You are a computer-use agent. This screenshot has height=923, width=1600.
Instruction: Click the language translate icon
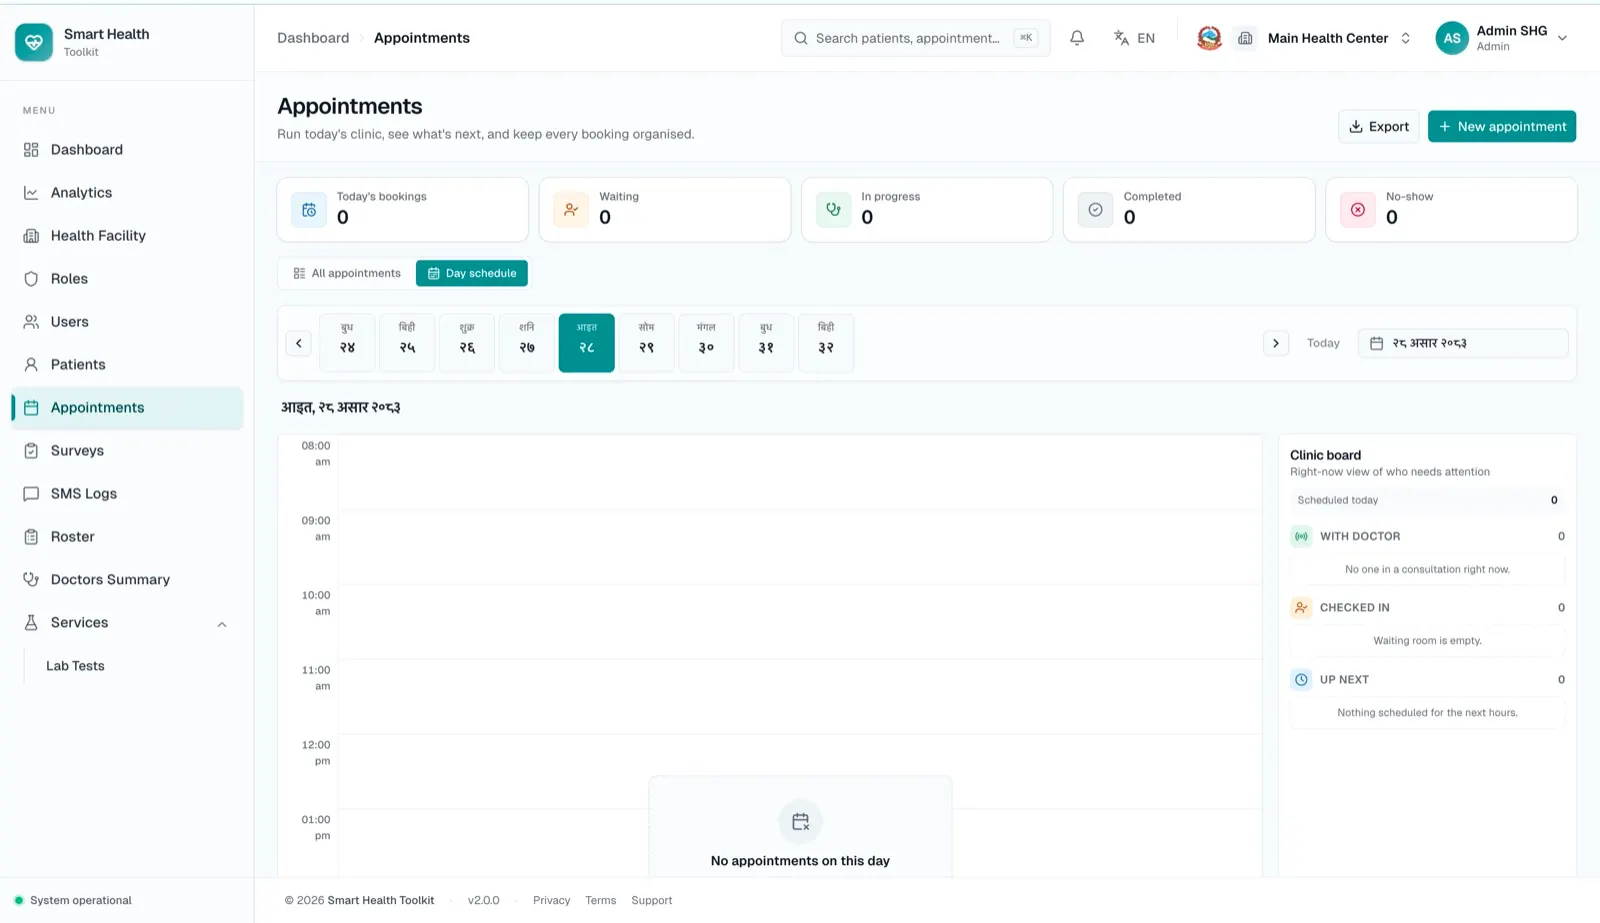(1121, 38)
